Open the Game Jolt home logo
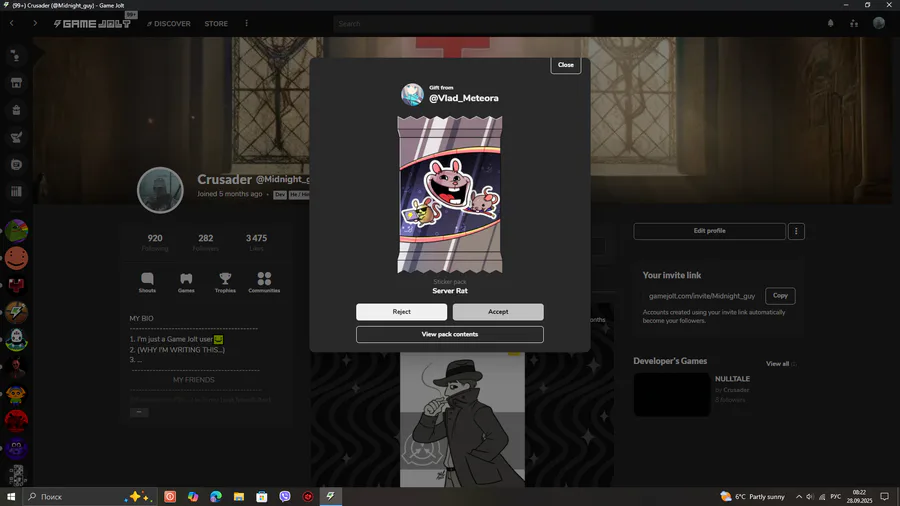The height and width of the screenshot is (506, 900). [x=92, y=24]
